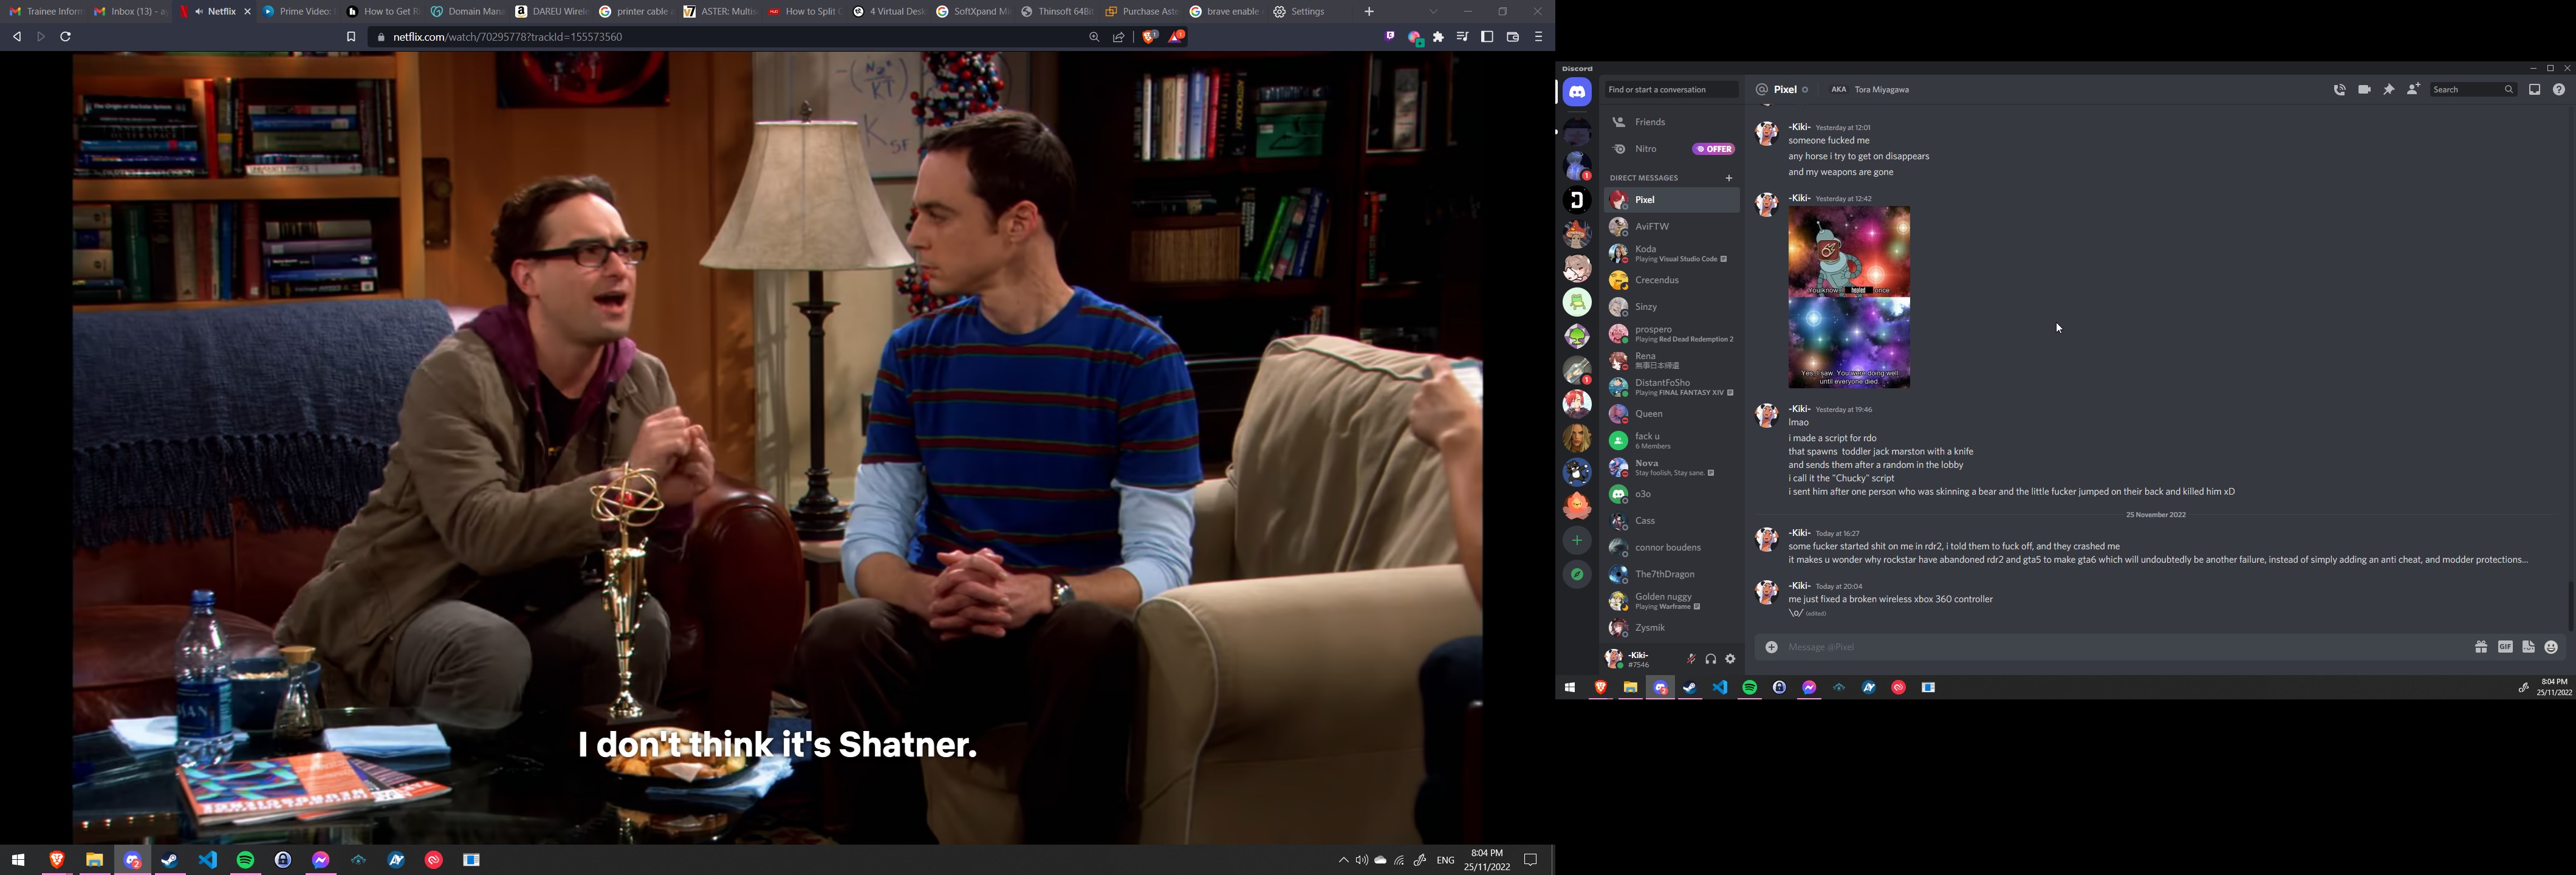2576x875 pixels.
Task: Close the Netflix tab
Action: coord(247,12)
